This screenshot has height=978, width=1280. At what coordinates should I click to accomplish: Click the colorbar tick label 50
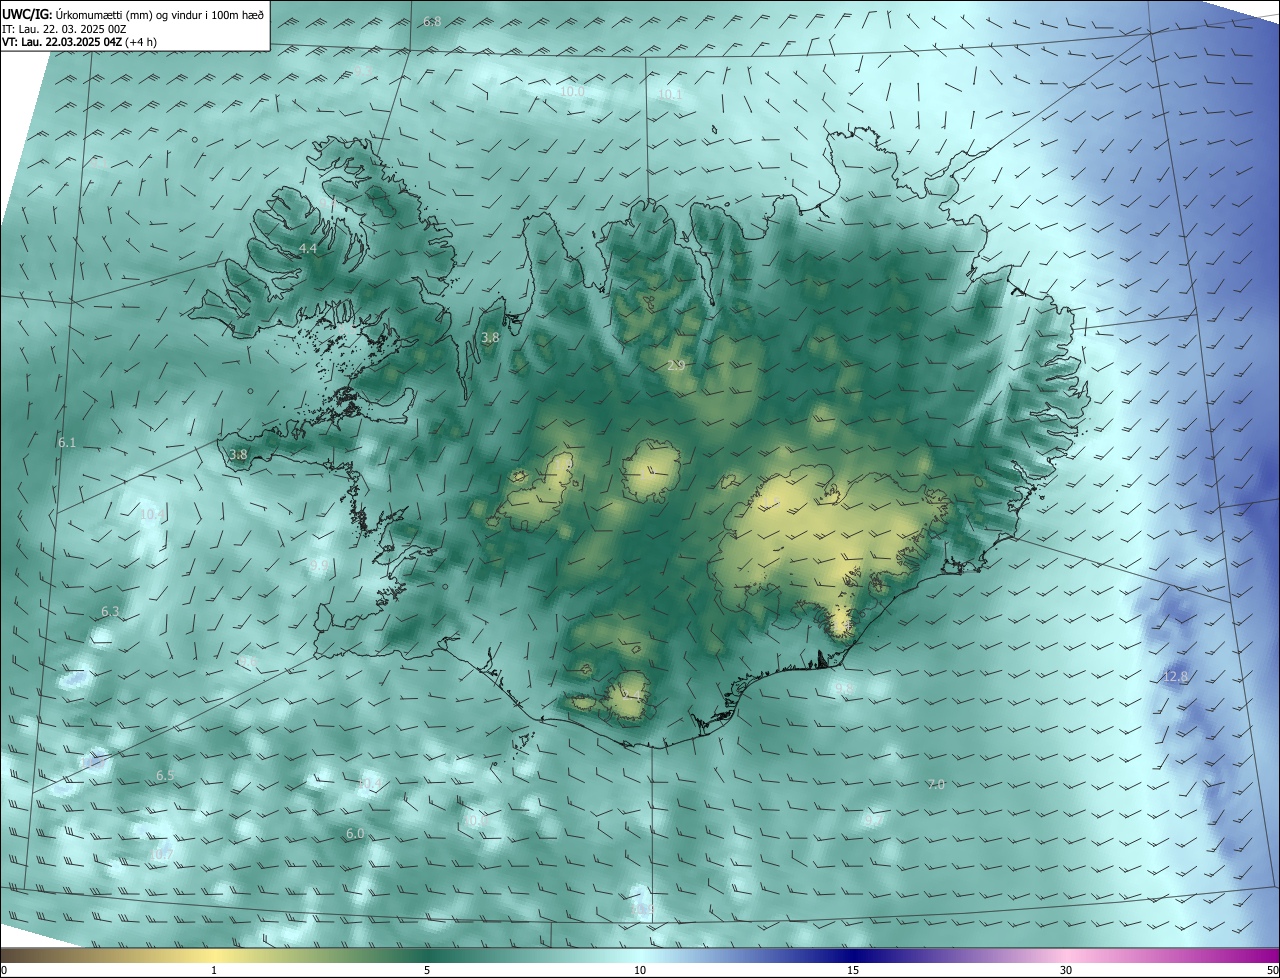click(x=1272, y=971)
